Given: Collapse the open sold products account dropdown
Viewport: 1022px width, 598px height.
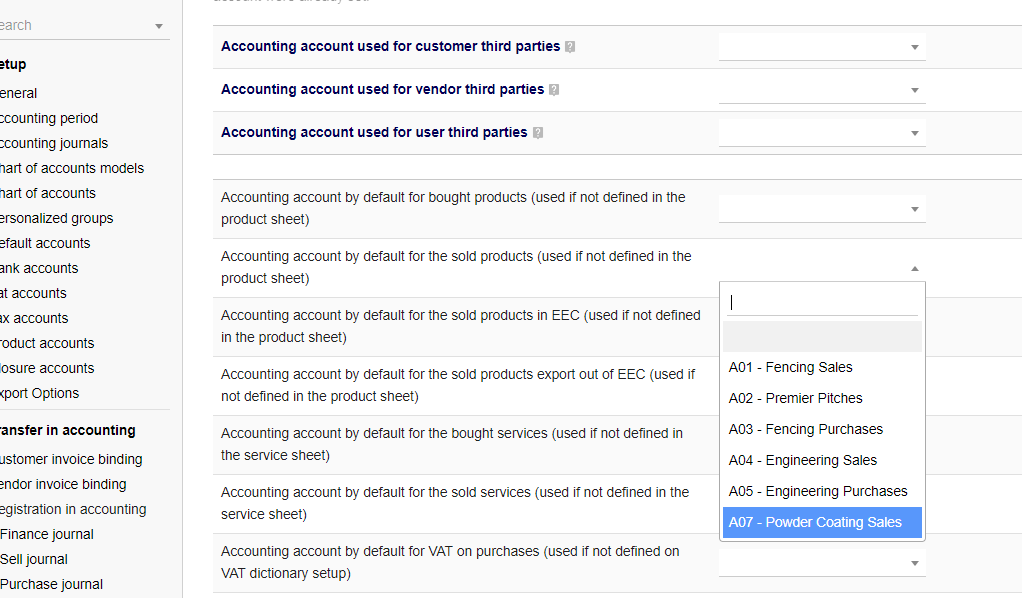Looking at the screenshot, I should point(821,268).
